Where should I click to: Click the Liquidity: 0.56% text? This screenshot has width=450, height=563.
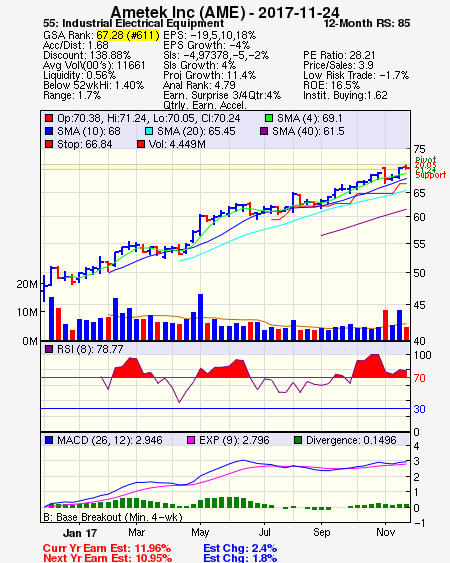(x=79, y=75)
